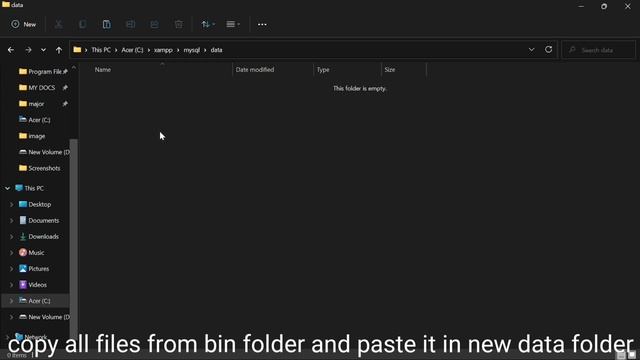Image resolution: width=640 pixels, height=360 pixels.
Task: Sort by Size column header
Action: (x=390, y=70)
